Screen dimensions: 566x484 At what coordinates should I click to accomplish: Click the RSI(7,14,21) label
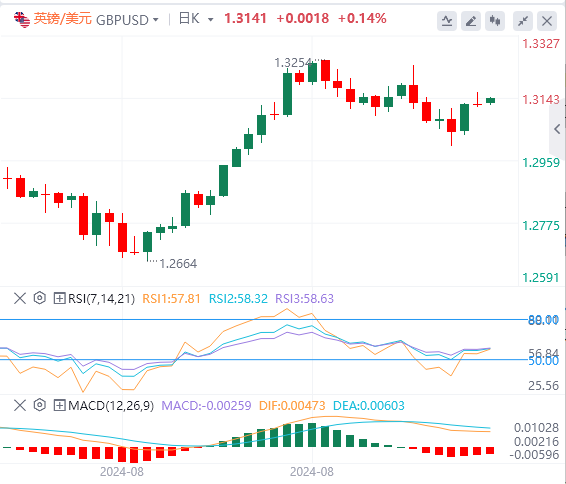tap(101, 299)
